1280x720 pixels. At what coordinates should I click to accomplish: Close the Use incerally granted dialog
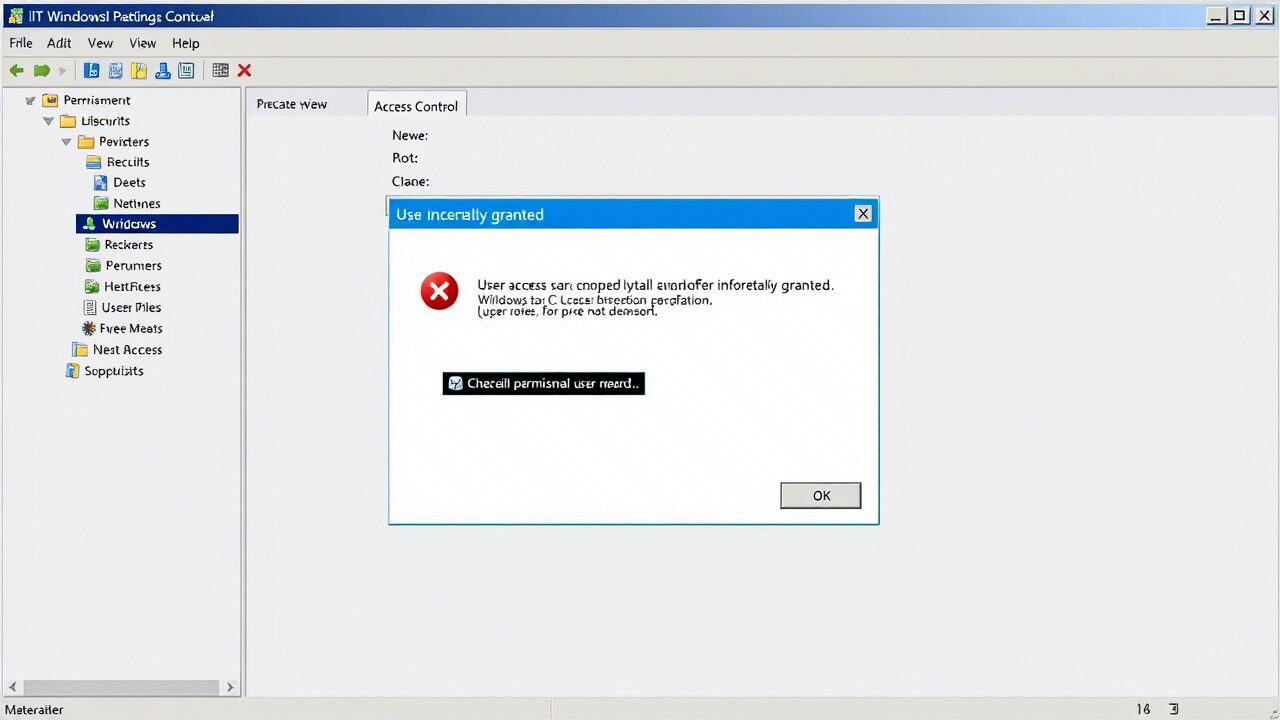[x=863, y=213]
